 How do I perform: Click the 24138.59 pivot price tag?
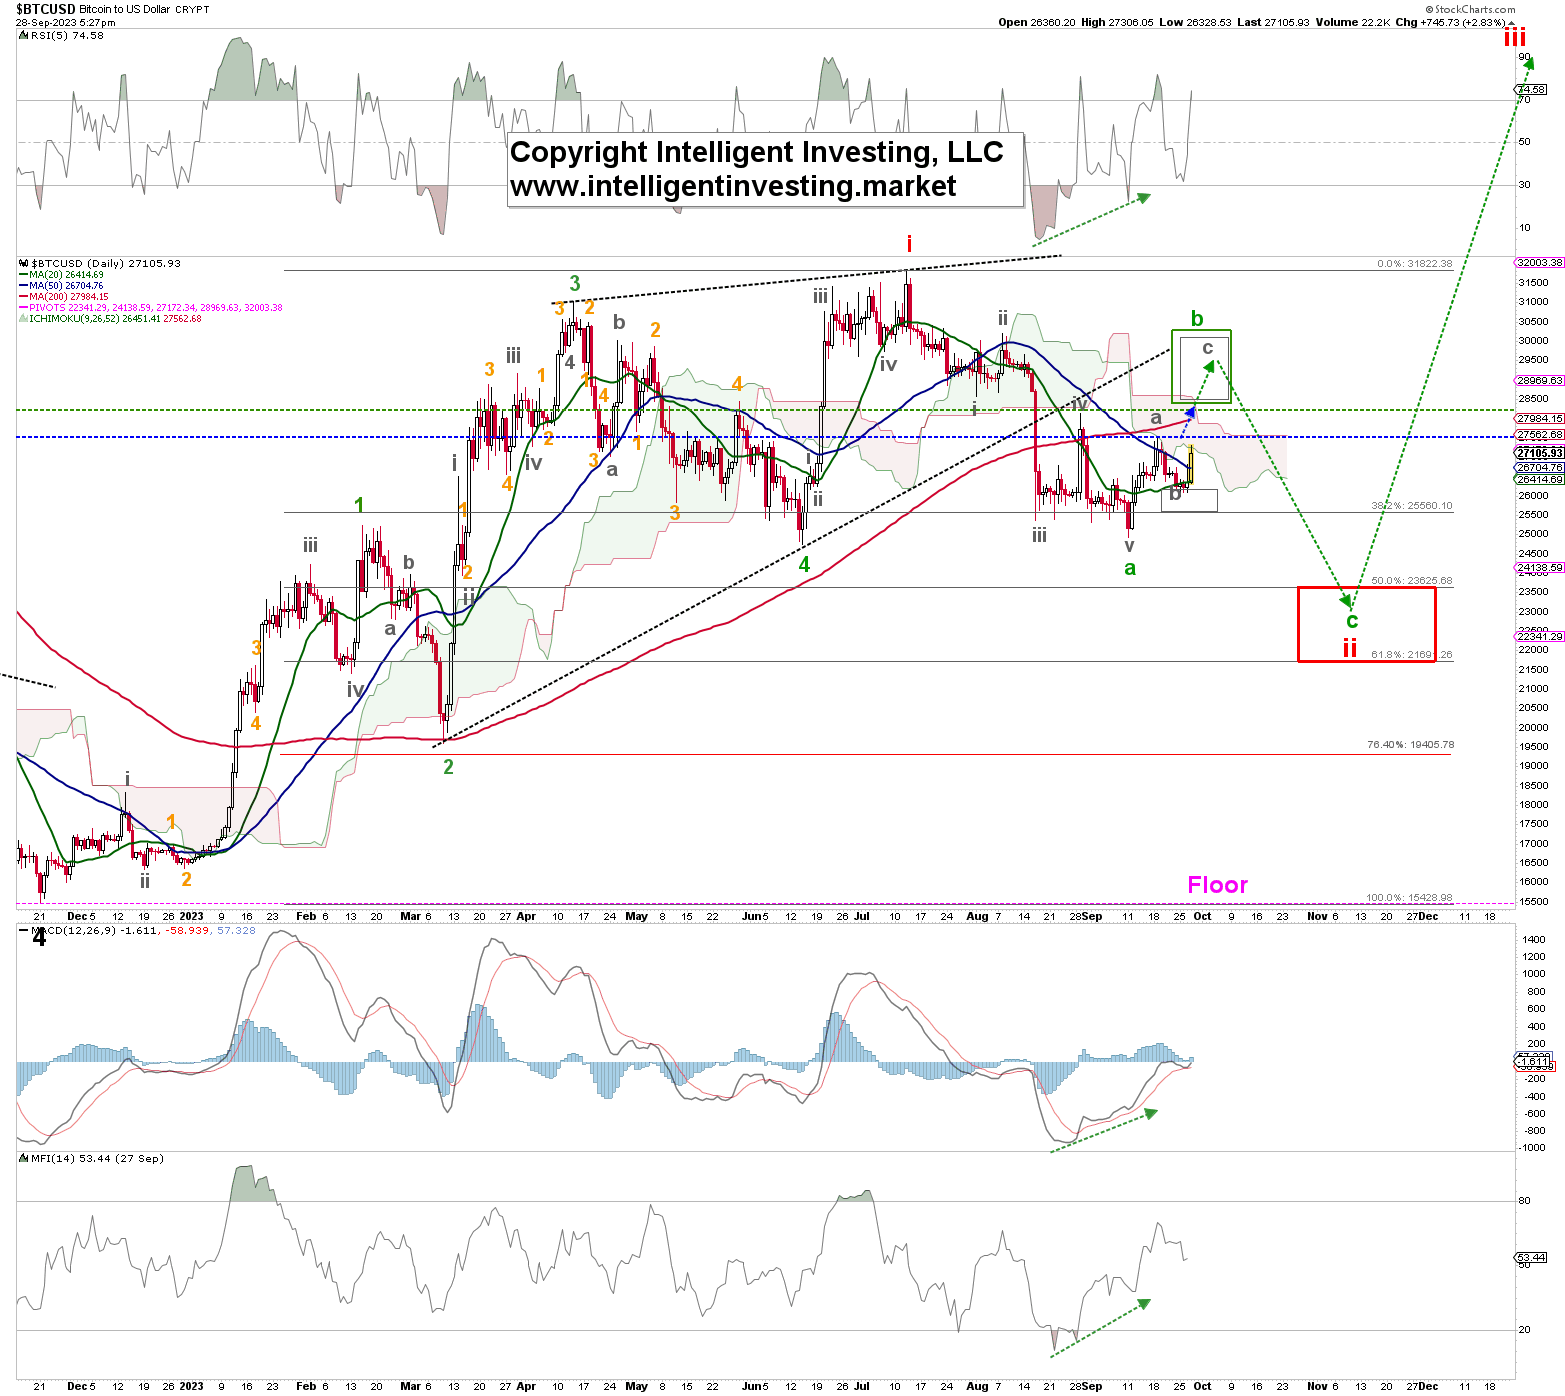coord(1539,568)
